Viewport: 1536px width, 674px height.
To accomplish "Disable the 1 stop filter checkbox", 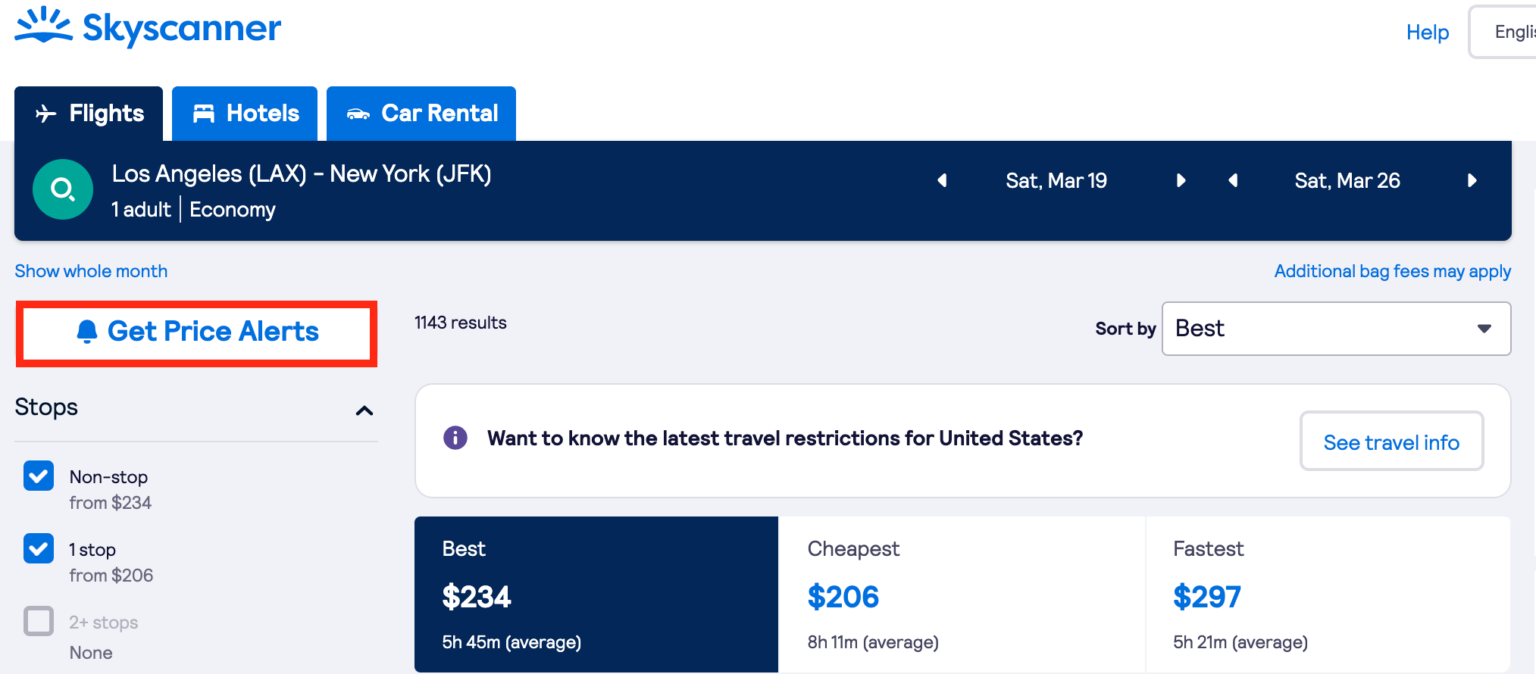I will pos(38,548).
